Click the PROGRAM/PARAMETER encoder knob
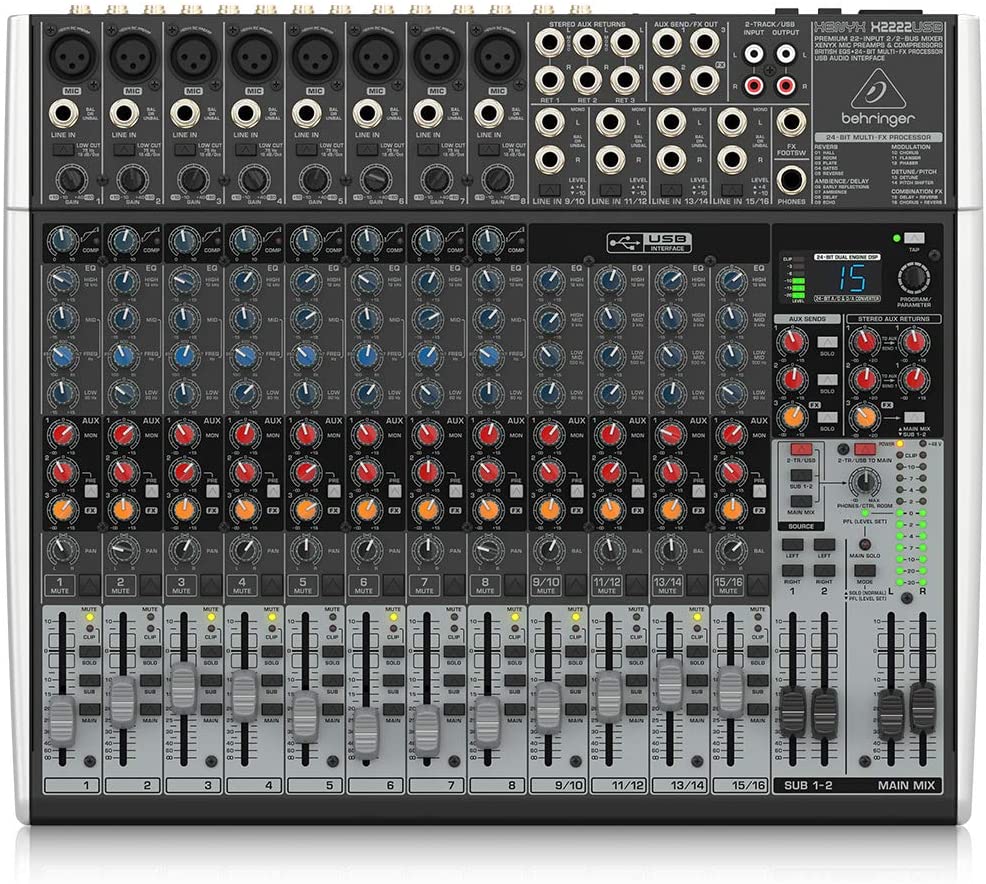This screenshot has height=884, width=986. coord(914,278)
